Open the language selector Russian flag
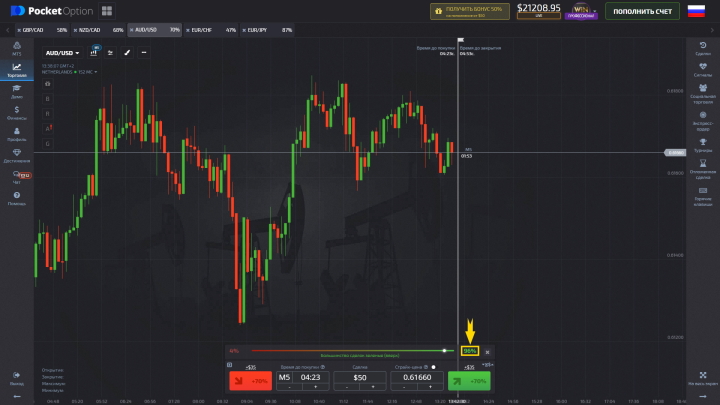Image resolution: width=720 pixels, height=405 pixels. pos(696,11)
